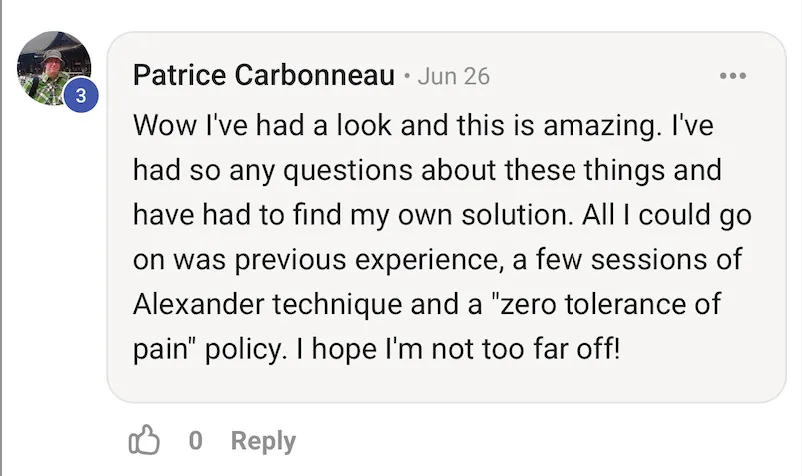Open the Patrice Carbonneau author name link
The image size is (802, 476).
pos(263,76)
